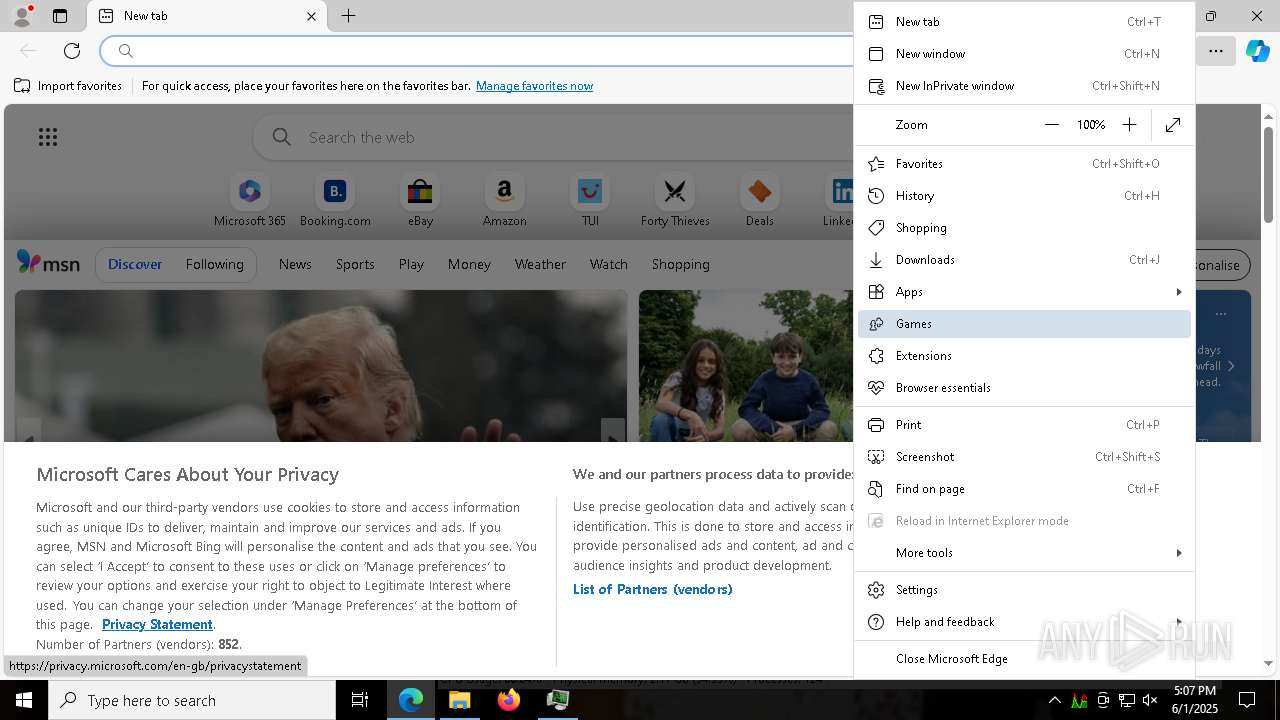Open the Shopping section in MSN
The height and width of the screenshot is (720, 1280).
click(x=680, y=264)
